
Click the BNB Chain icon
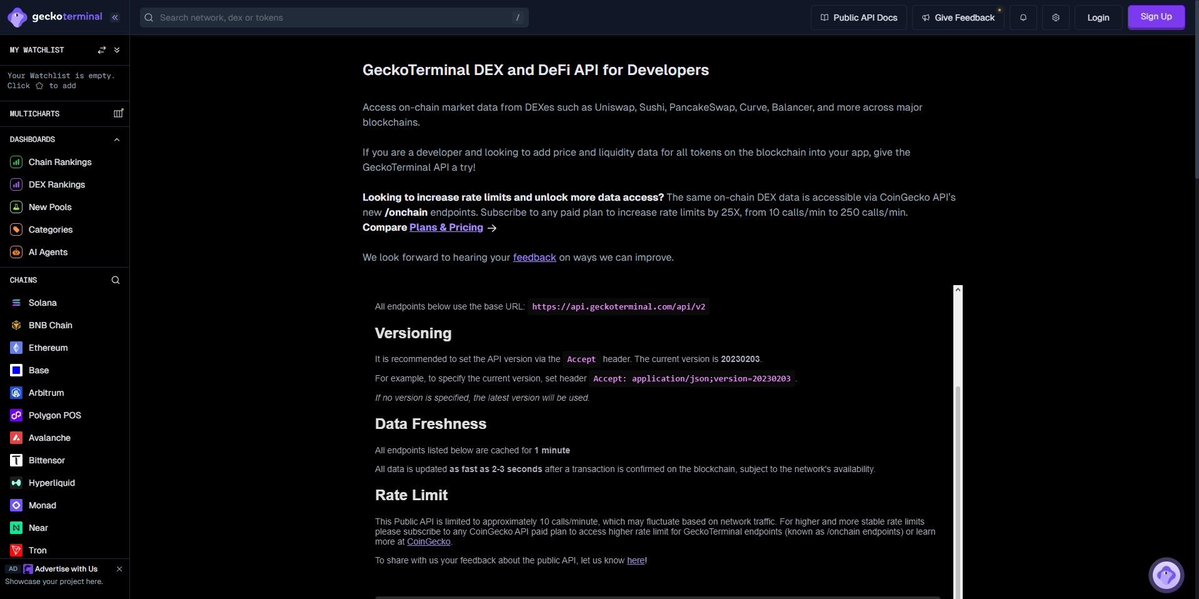point(16,325)
